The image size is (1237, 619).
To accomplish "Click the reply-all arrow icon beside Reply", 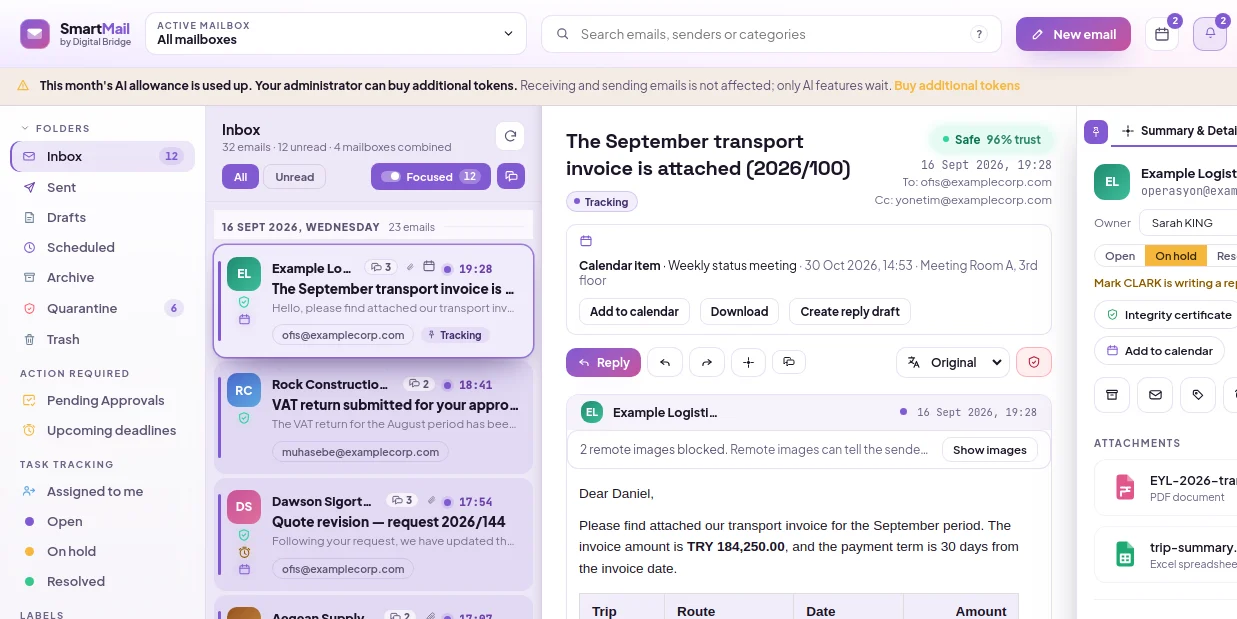I will coord(665,362).
